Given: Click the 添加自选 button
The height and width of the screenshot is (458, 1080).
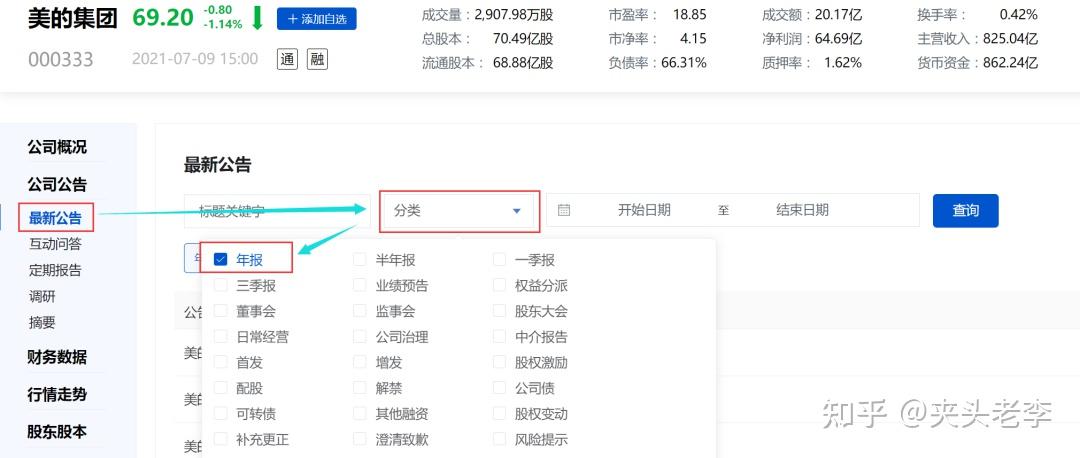Looking at the screenshot, I should (317, 19).
